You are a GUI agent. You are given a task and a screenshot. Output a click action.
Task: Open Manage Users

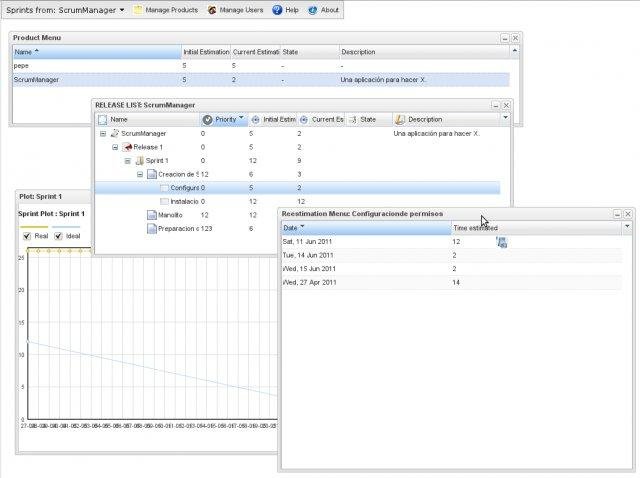pos(236,10)
